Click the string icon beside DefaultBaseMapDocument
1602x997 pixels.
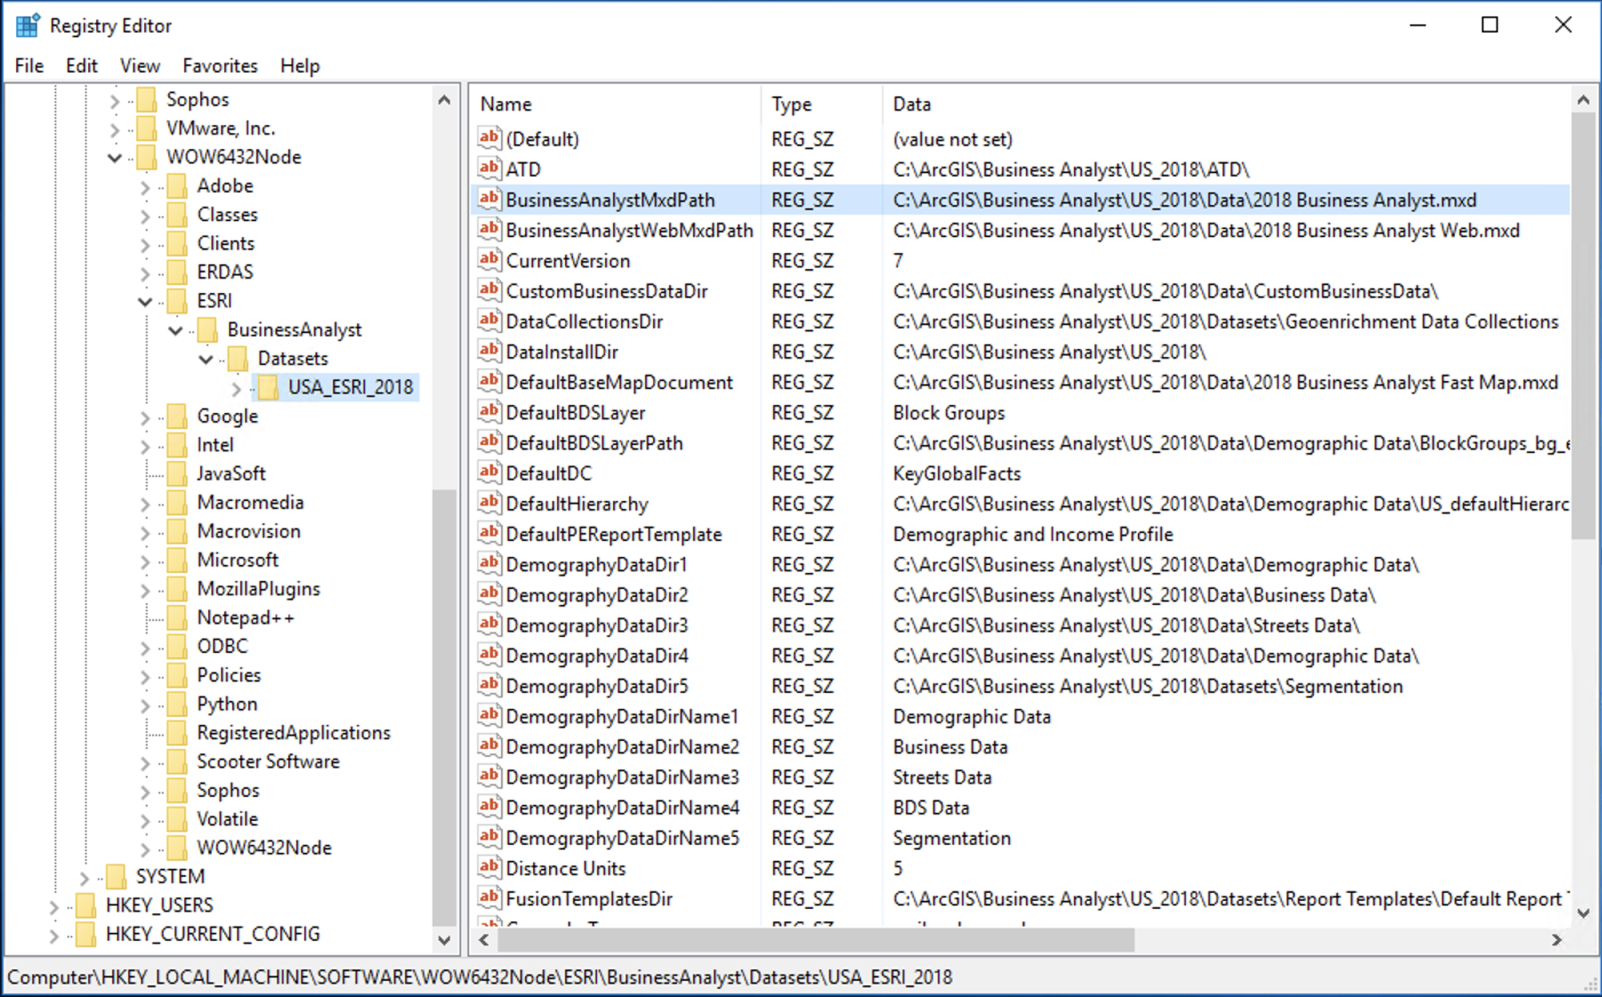click(489, 381)
